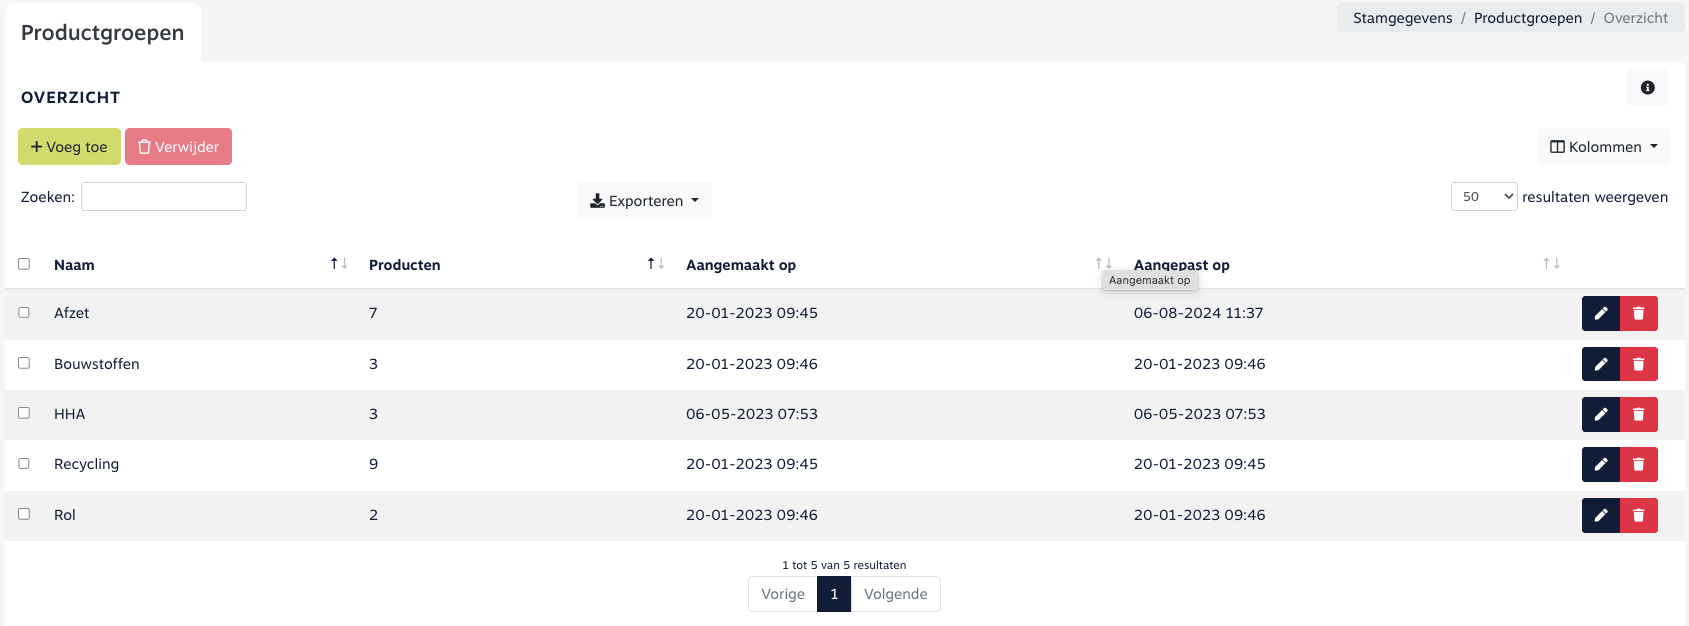Open the Kolommen dropdown

1603,147
